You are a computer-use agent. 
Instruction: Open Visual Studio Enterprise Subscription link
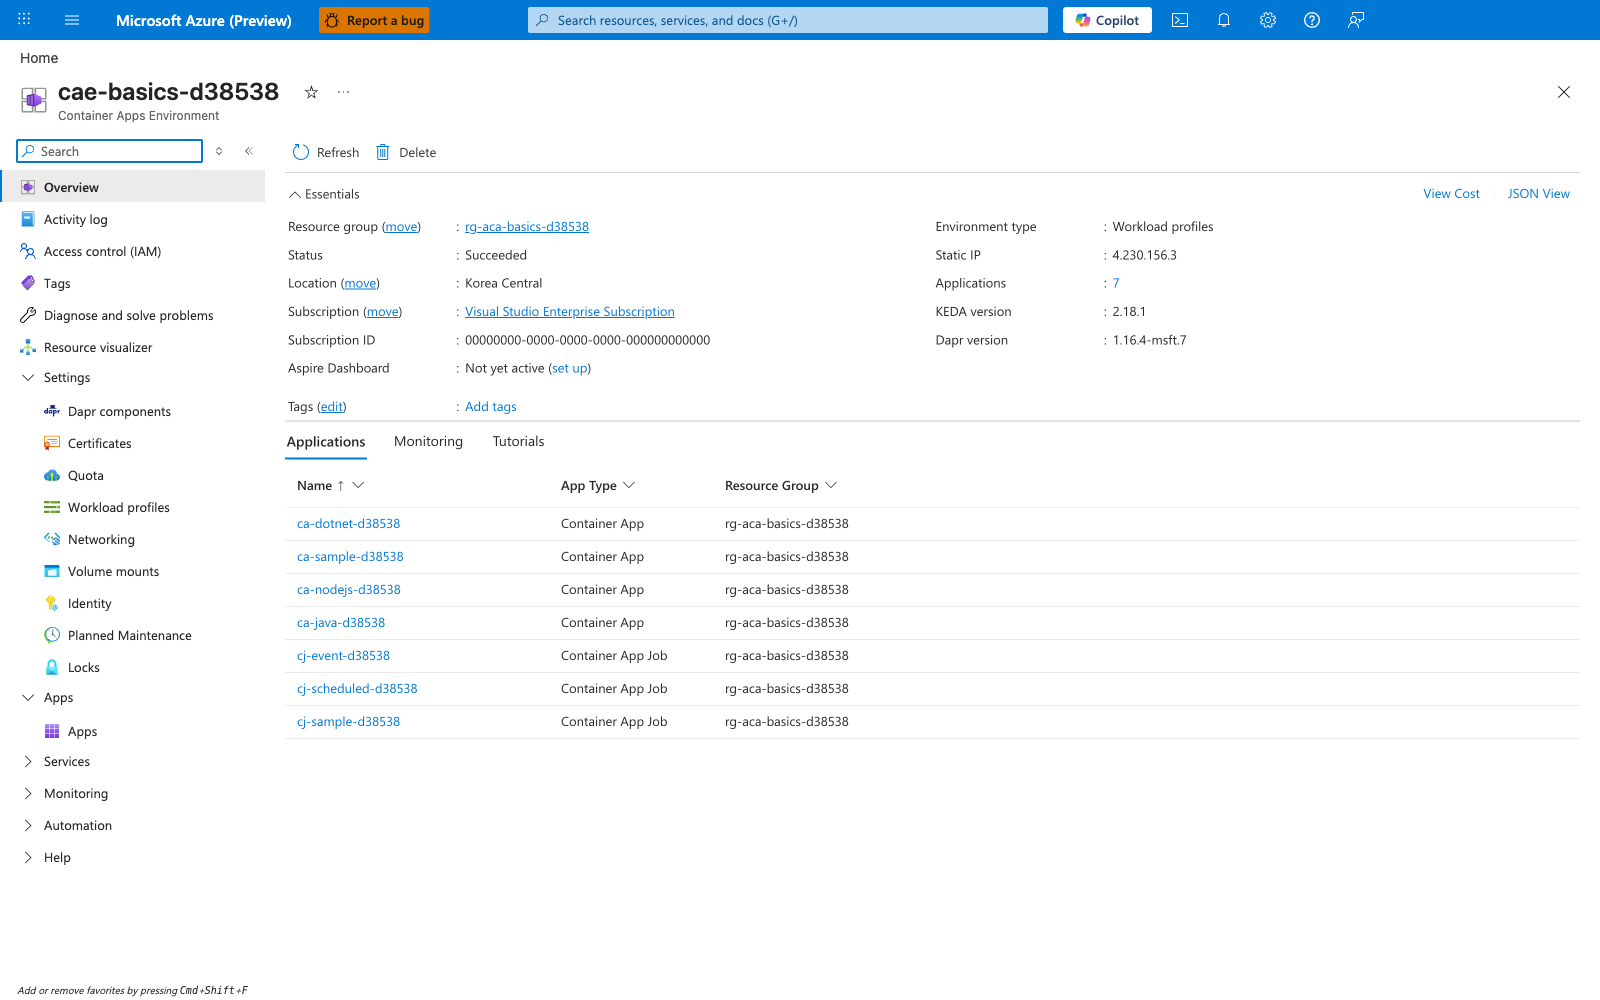click(570, 312)
